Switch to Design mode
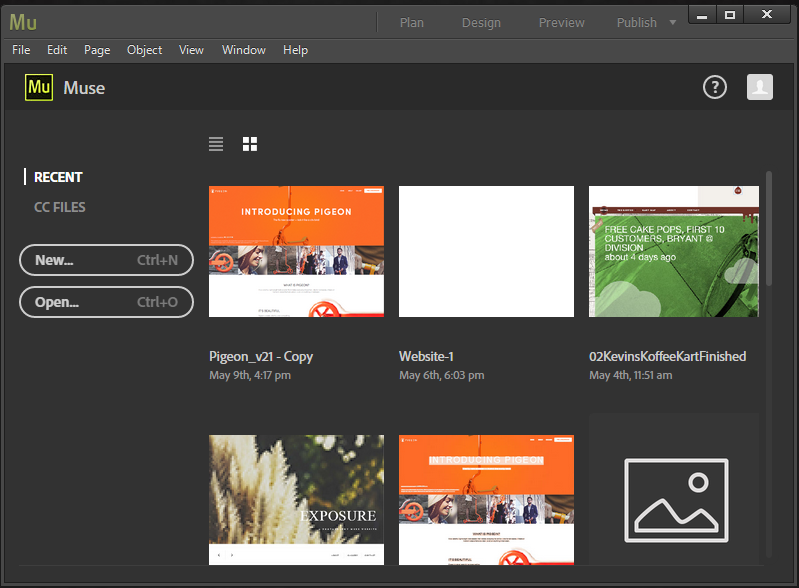 pyautogui.click(x=481, y=22)
